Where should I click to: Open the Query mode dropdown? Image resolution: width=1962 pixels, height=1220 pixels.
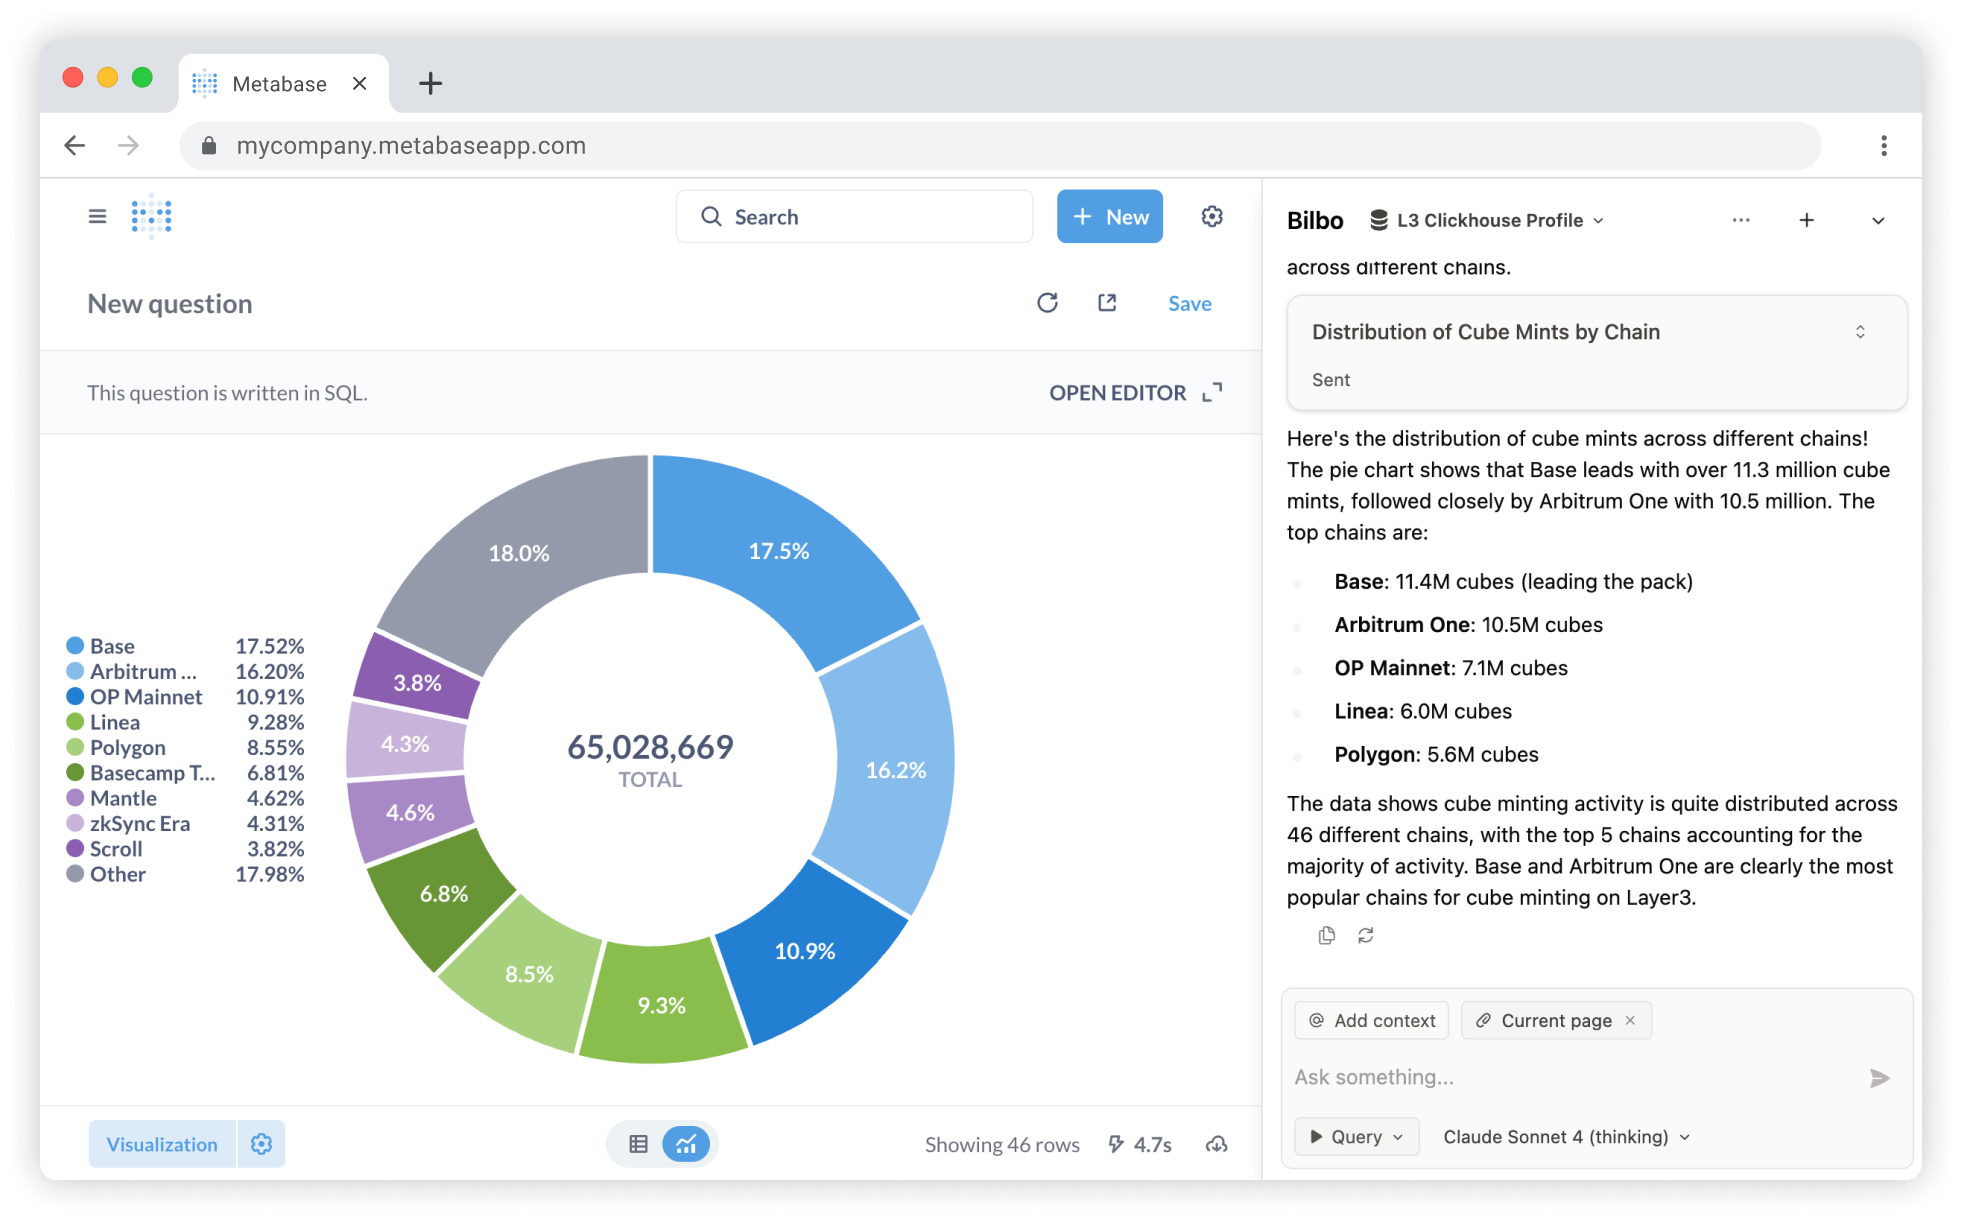click(1357, 1137)
